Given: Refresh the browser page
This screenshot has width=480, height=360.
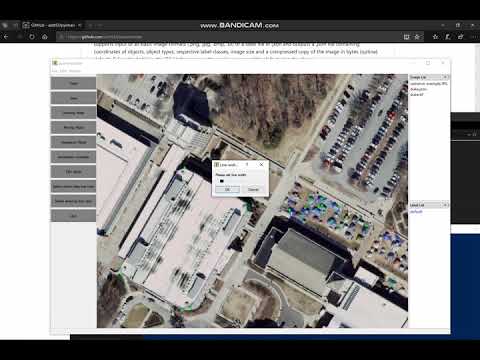Looking at the screenshot, I should [x=32, y=37].
